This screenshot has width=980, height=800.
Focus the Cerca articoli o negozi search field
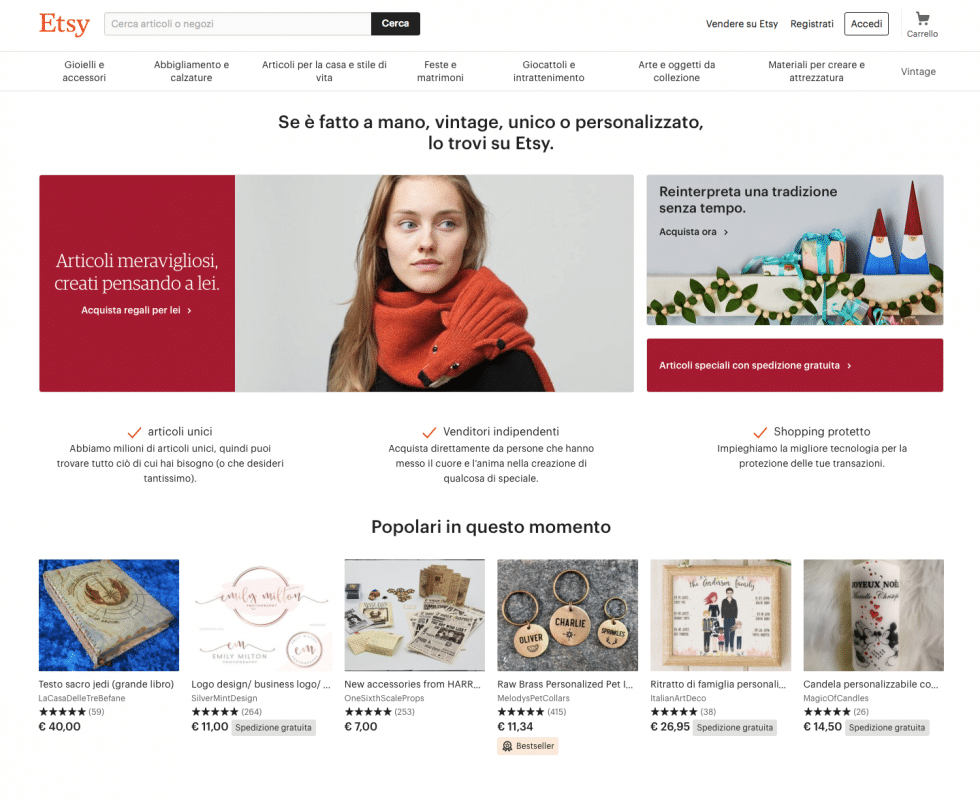[x=238, y=24]
